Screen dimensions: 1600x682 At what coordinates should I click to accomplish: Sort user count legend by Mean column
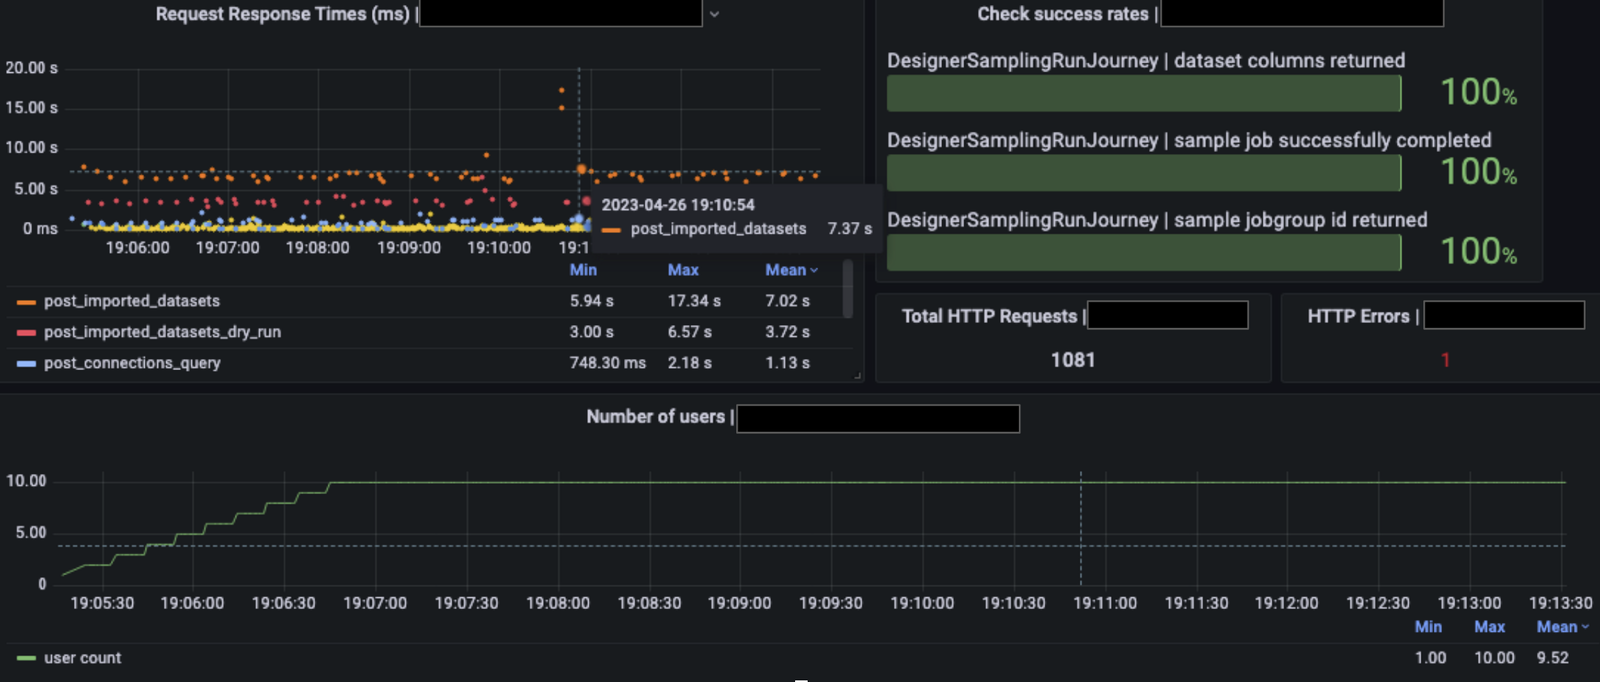pos(1562,627)
